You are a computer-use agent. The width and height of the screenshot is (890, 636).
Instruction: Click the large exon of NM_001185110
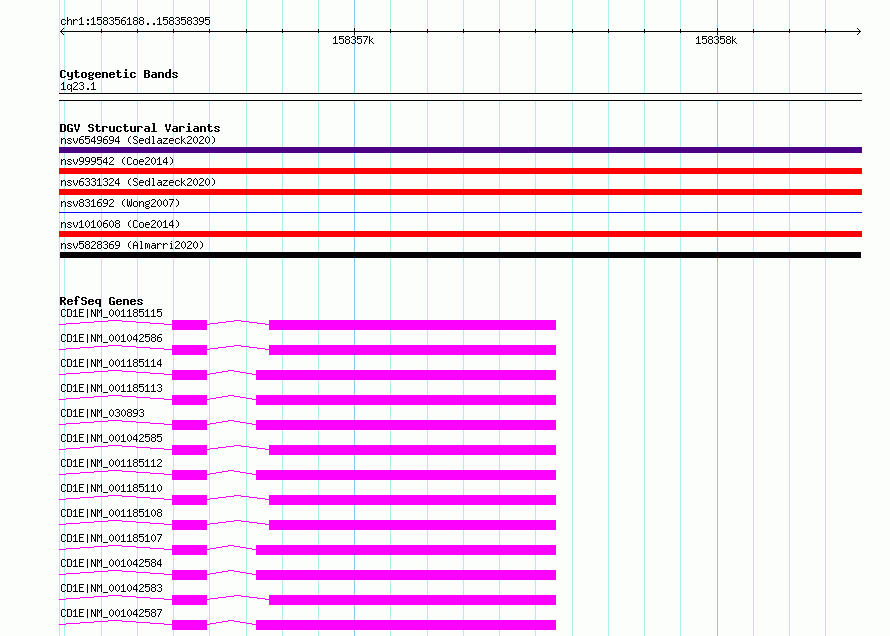click(x=412, y=500)
